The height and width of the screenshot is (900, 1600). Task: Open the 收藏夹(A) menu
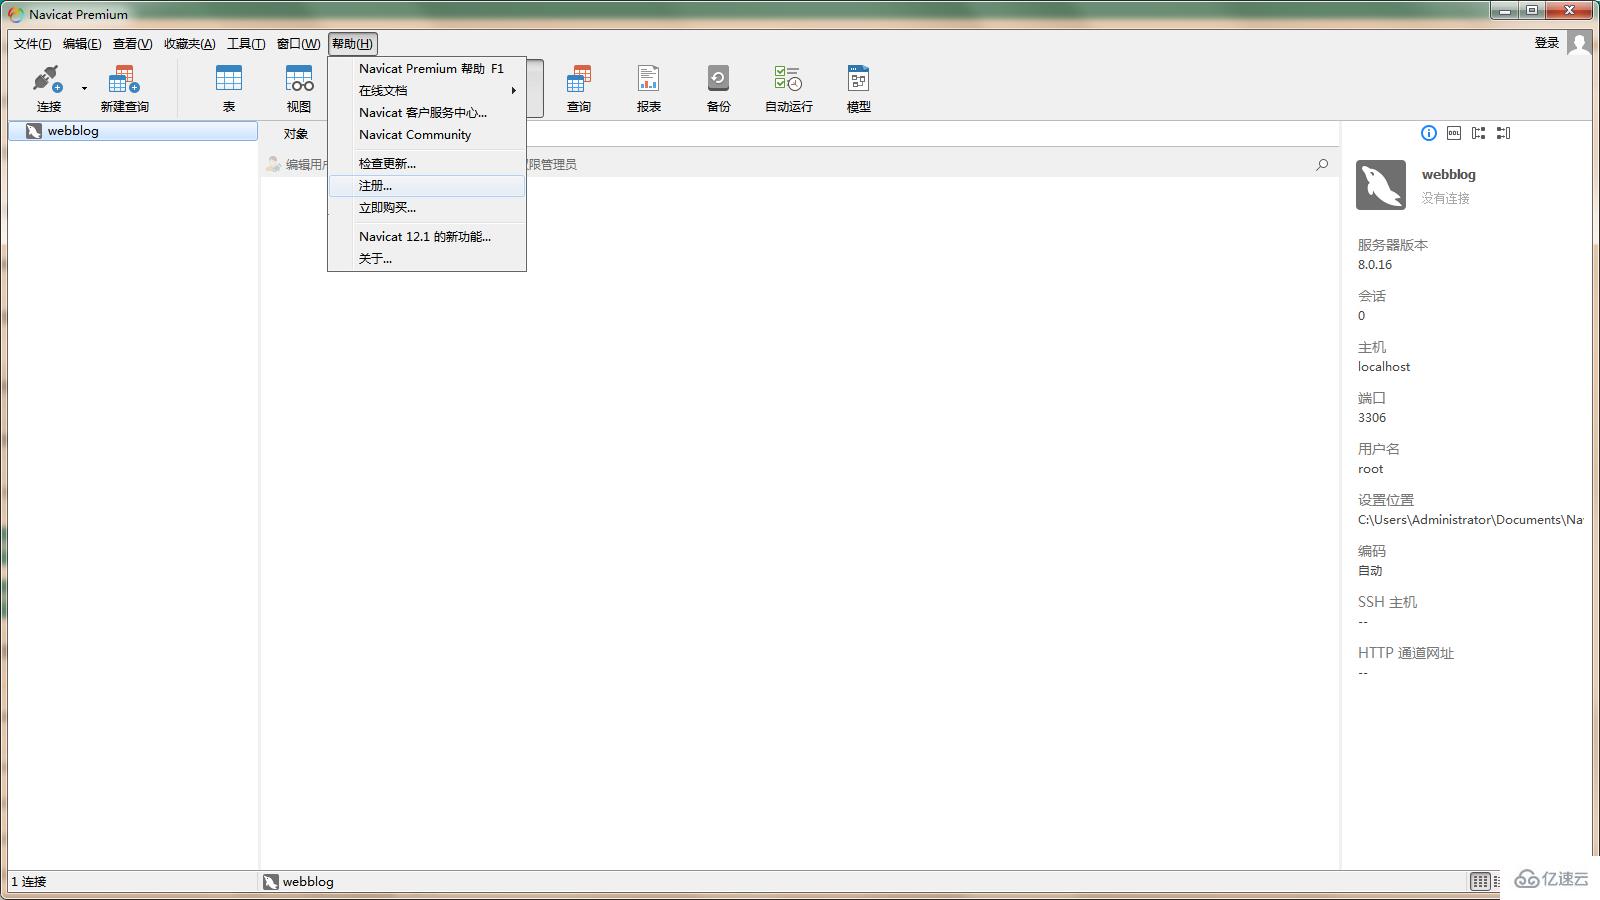190,43
